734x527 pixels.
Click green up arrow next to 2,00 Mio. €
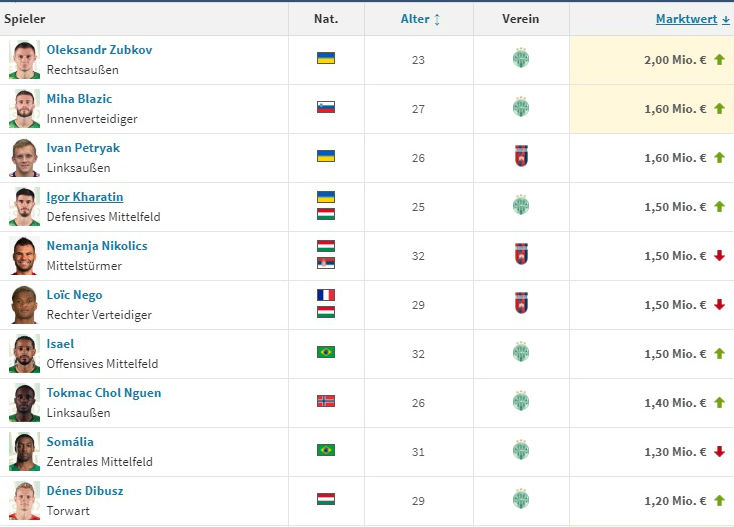click(718, 60)
